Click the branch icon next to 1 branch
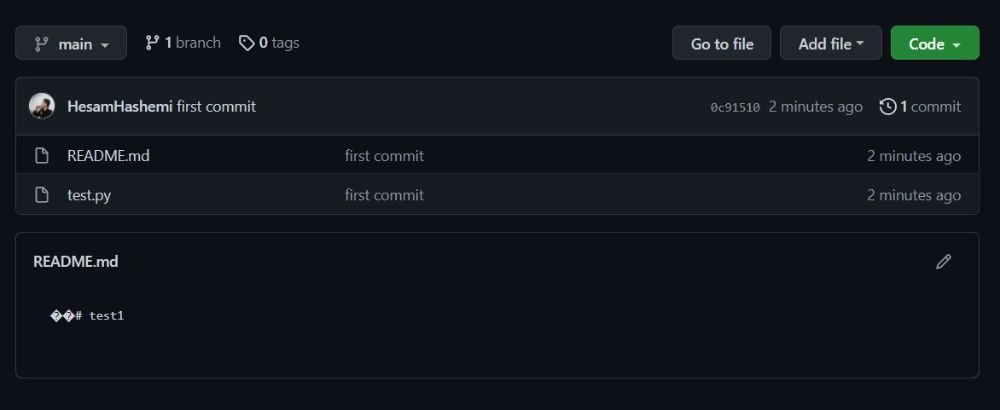This screenshot has height=410, width=1000. [x=152, y=43]
